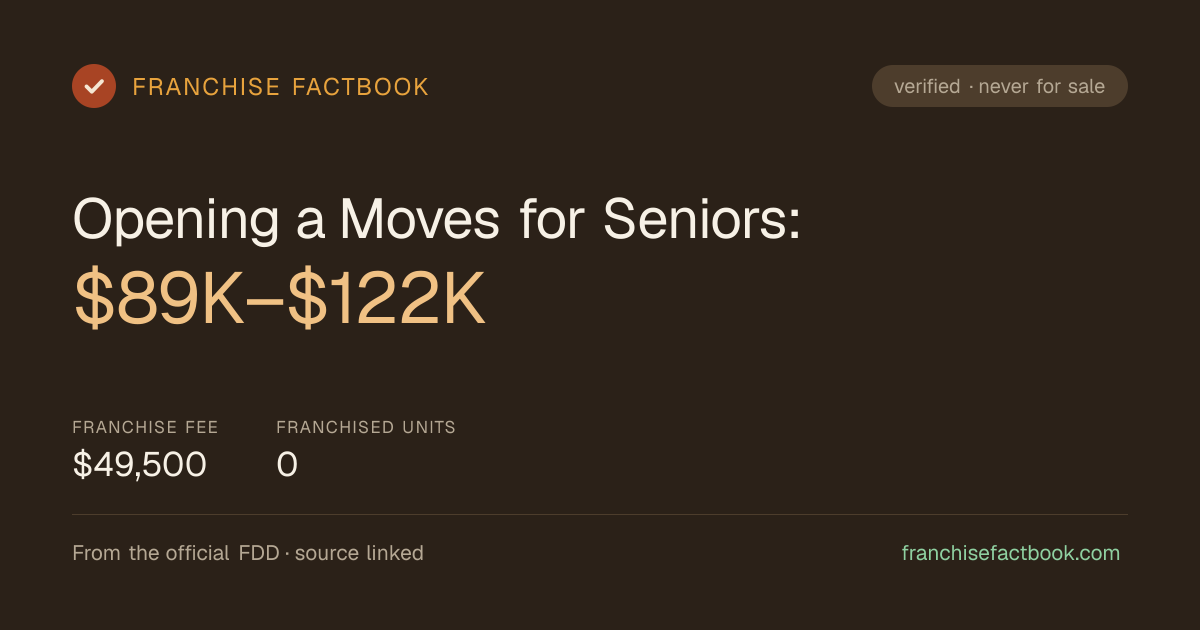
Task: Click the $49,500 franchise fee value
Action: pos(140,464)
